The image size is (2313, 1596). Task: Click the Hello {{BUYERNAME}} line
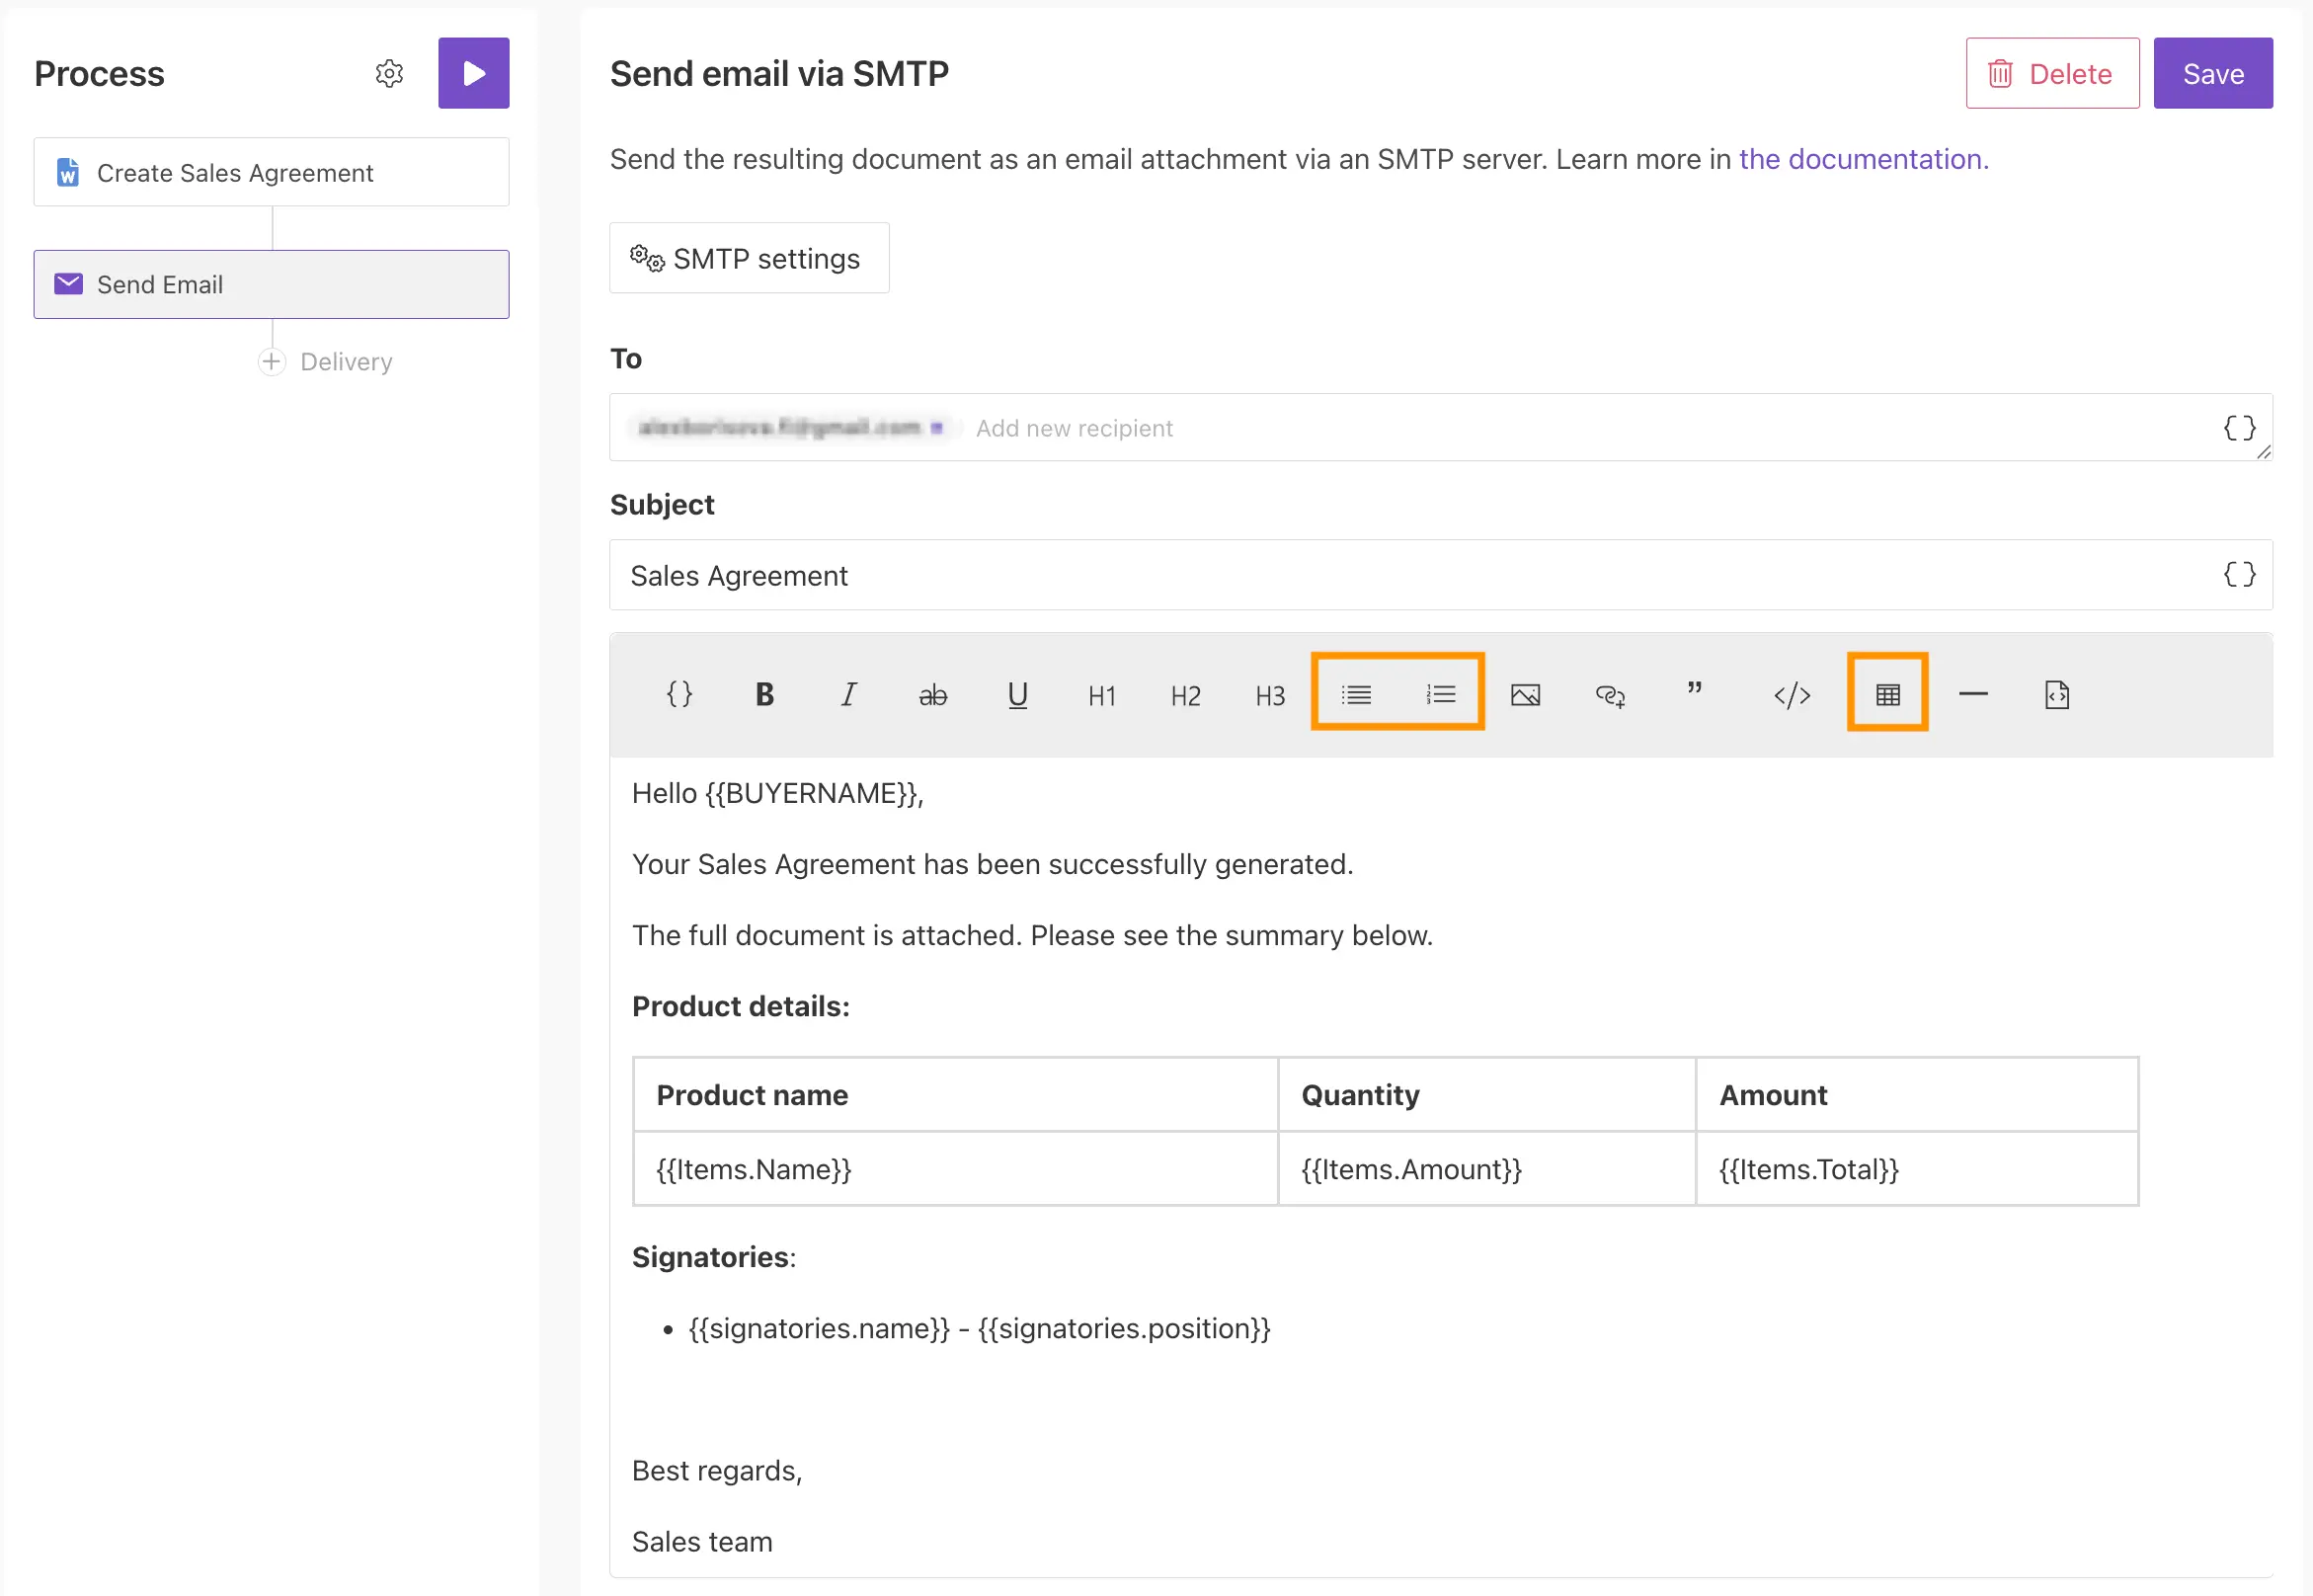pos(777,793)
